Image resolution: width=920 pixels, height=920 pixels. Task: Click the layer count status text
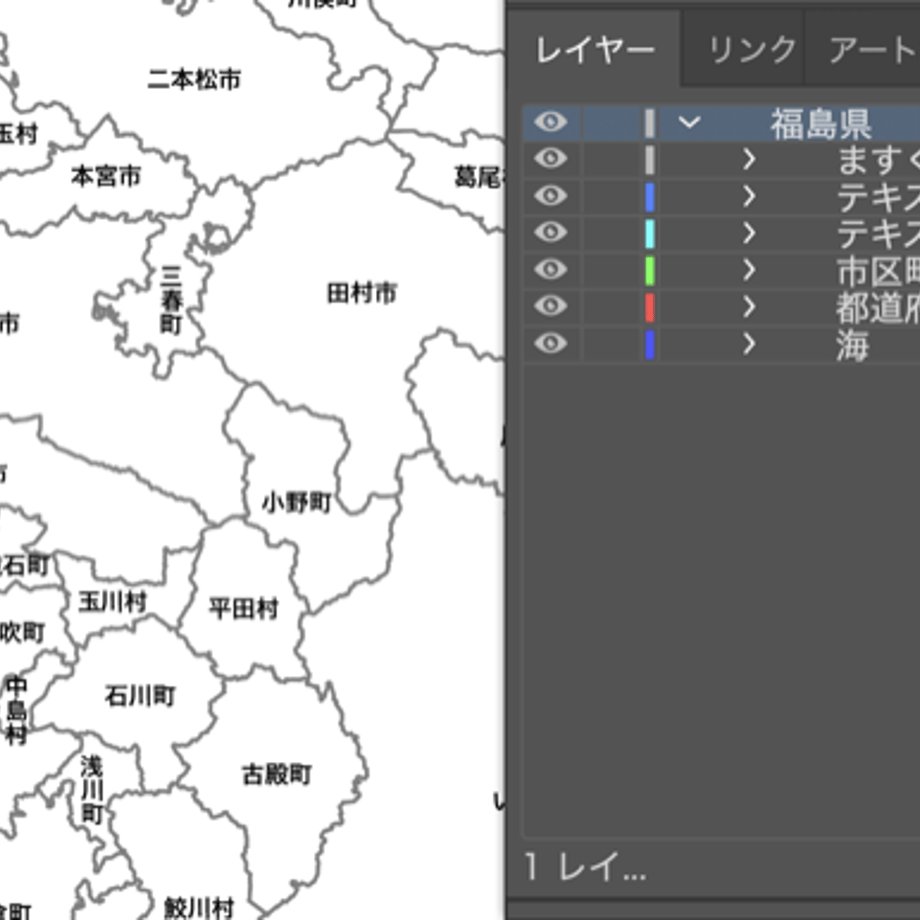[x=585, y=867]
